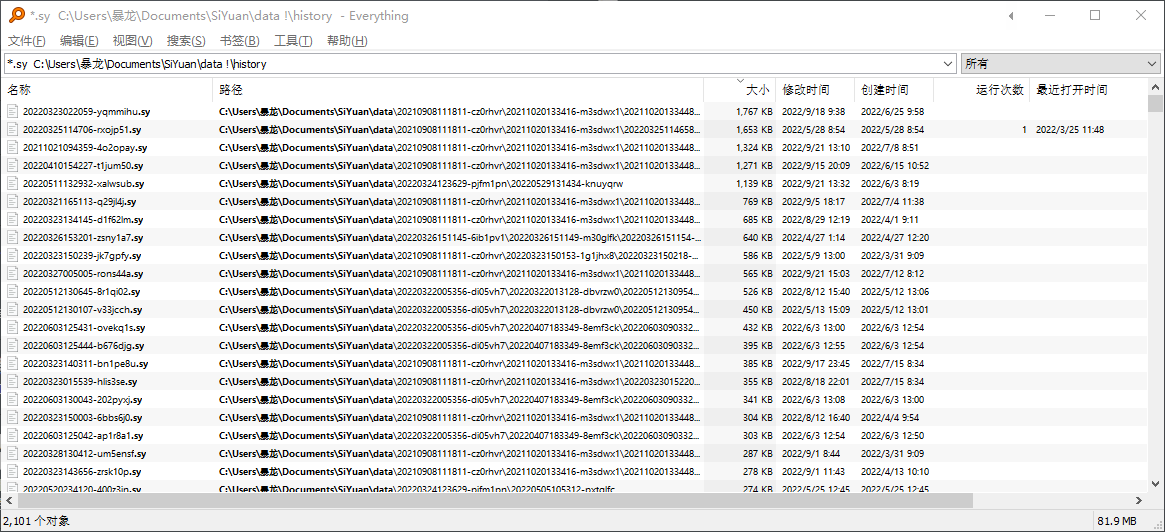Screen dimensions: 1165x532
Task: Open the 工具(T) menu
Action: coord(293,41)
